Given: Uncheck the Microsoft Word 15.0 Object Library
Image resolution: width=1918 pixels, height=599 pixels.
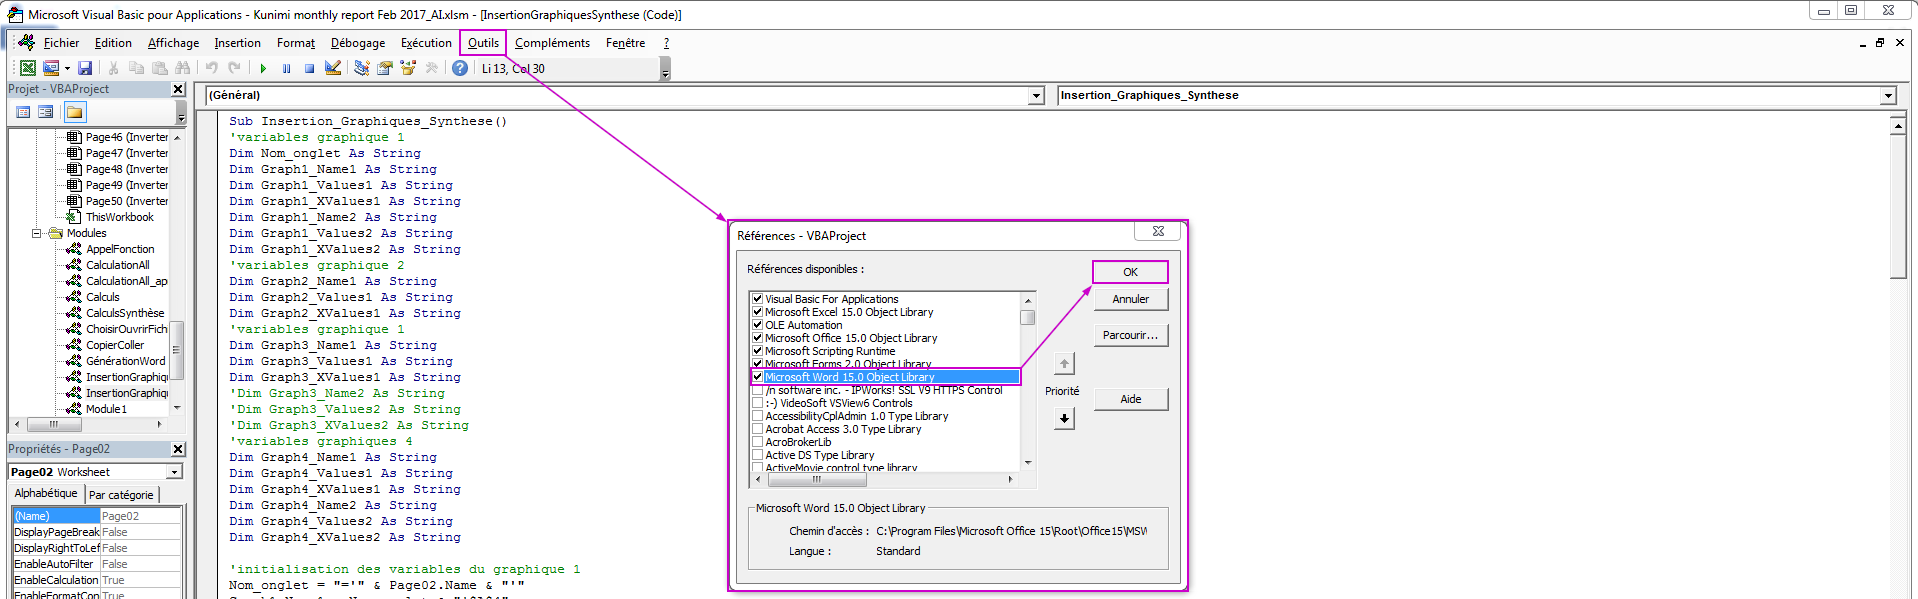Looking at the screenshot, I should tap(757, 377).
